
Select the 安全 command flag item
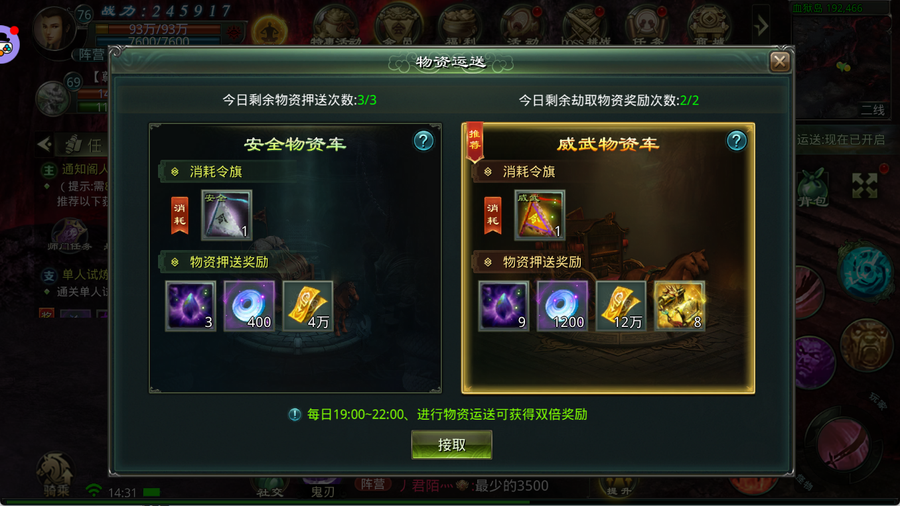tap(227, 215)
